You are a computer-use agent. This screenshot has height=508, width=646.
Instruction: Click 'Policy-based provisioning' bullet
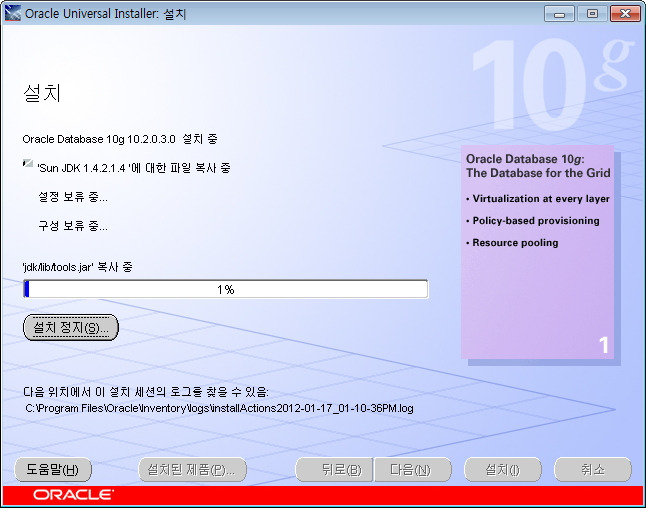pos(533,221)
